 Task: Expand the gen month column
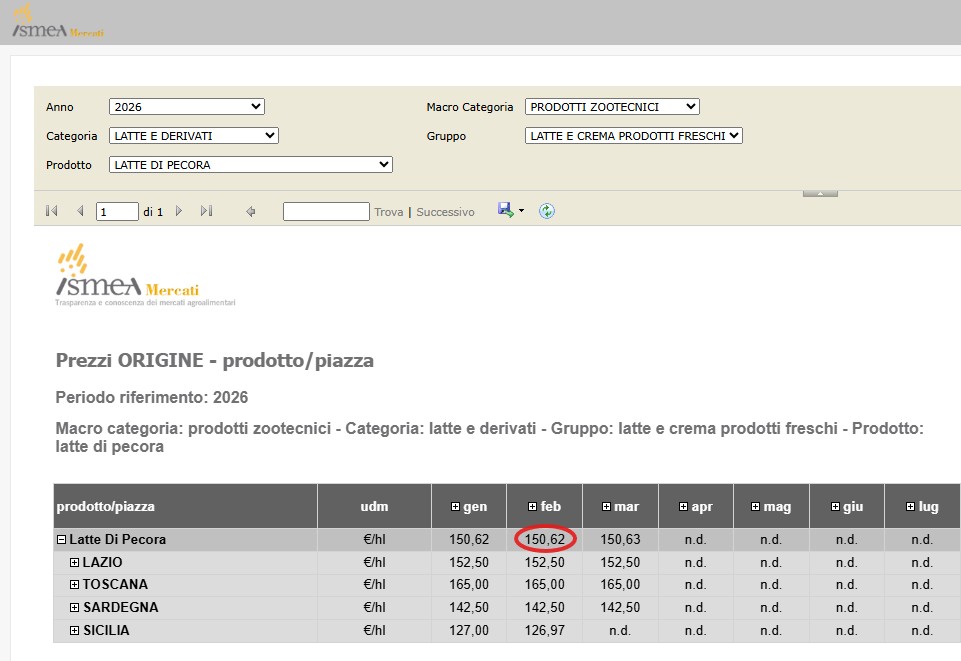pos(455,507)
